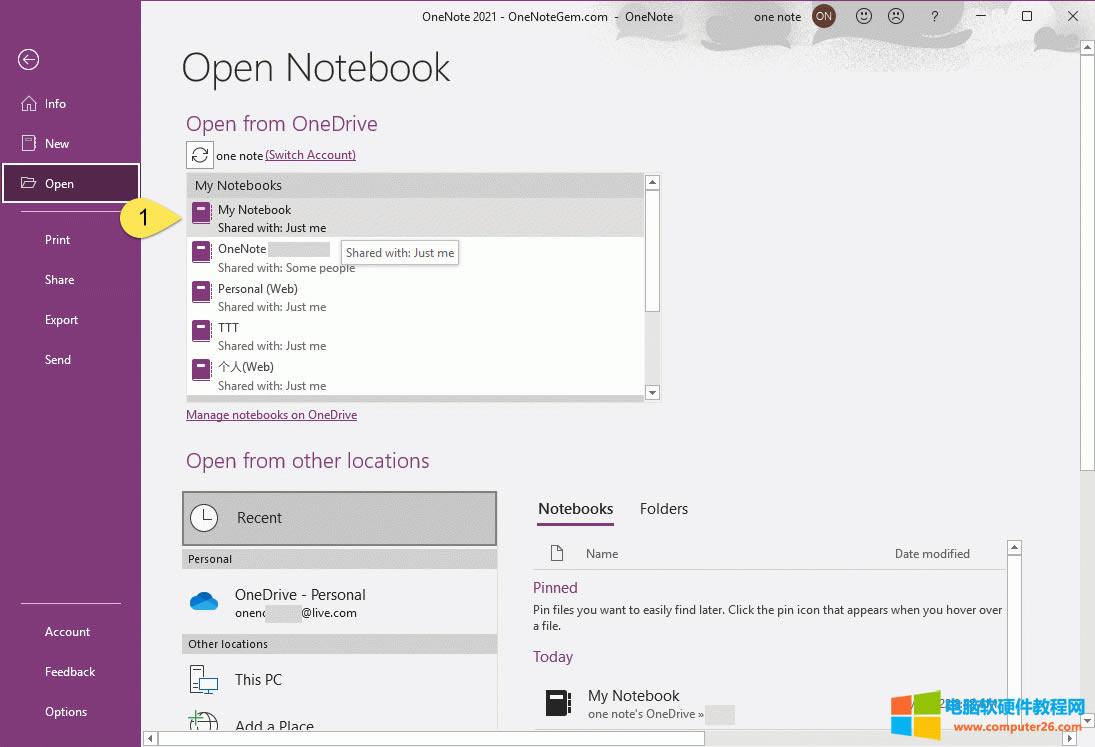Click the Switch Account link

(310, 154)
